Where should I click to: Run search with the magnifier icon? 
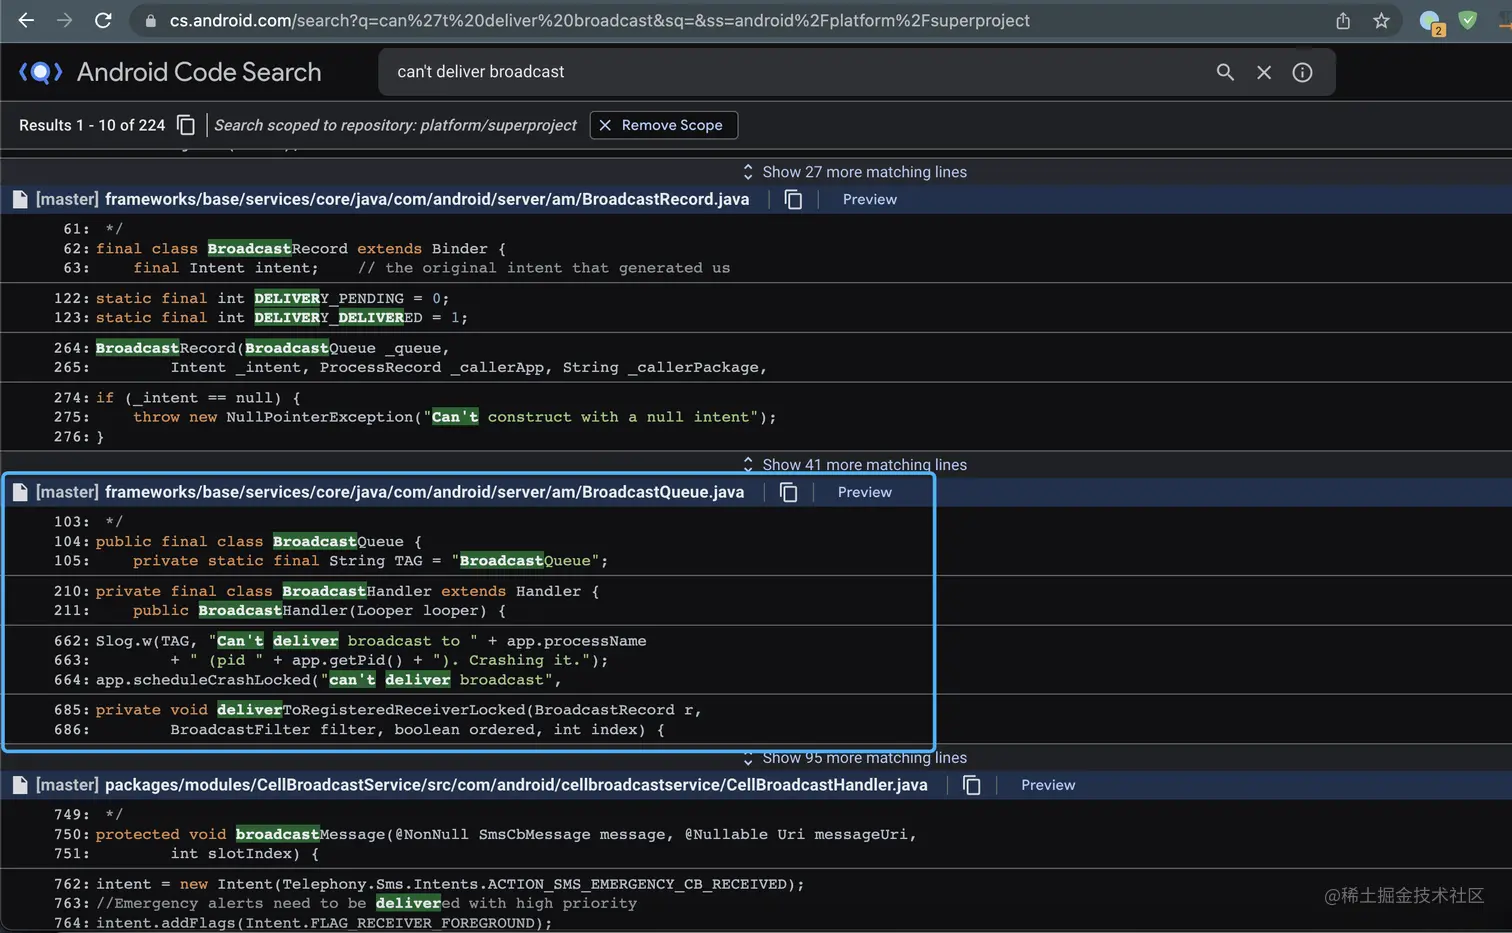1225,72
